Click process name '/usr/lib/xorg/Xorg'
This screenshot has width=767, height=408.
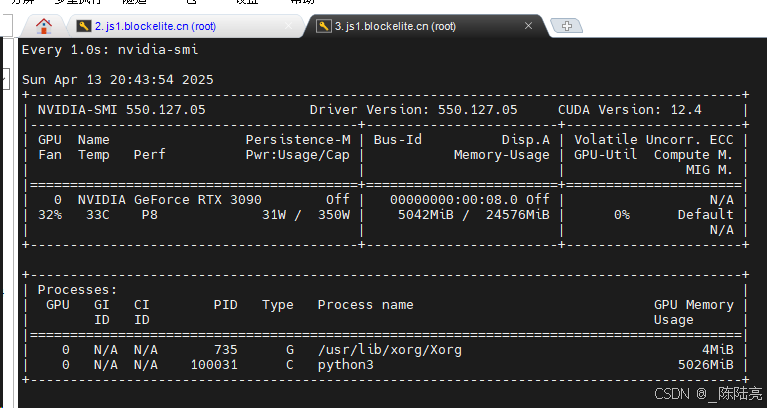(x=389, y=350)
